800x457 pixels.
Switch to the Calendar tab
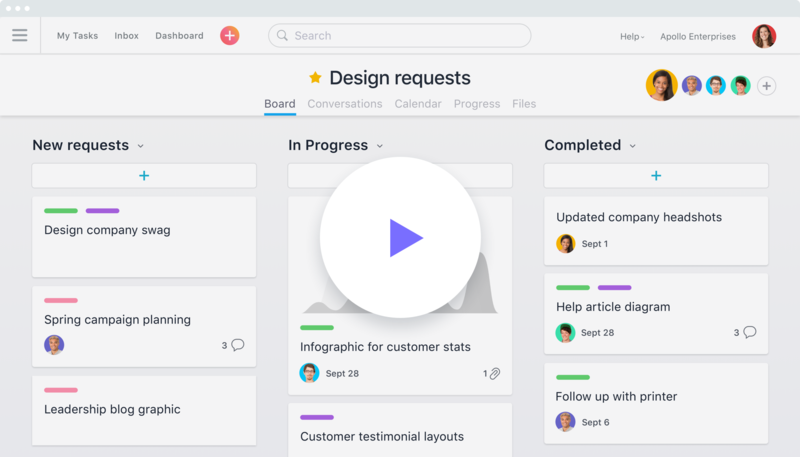(x=418, y=104)
